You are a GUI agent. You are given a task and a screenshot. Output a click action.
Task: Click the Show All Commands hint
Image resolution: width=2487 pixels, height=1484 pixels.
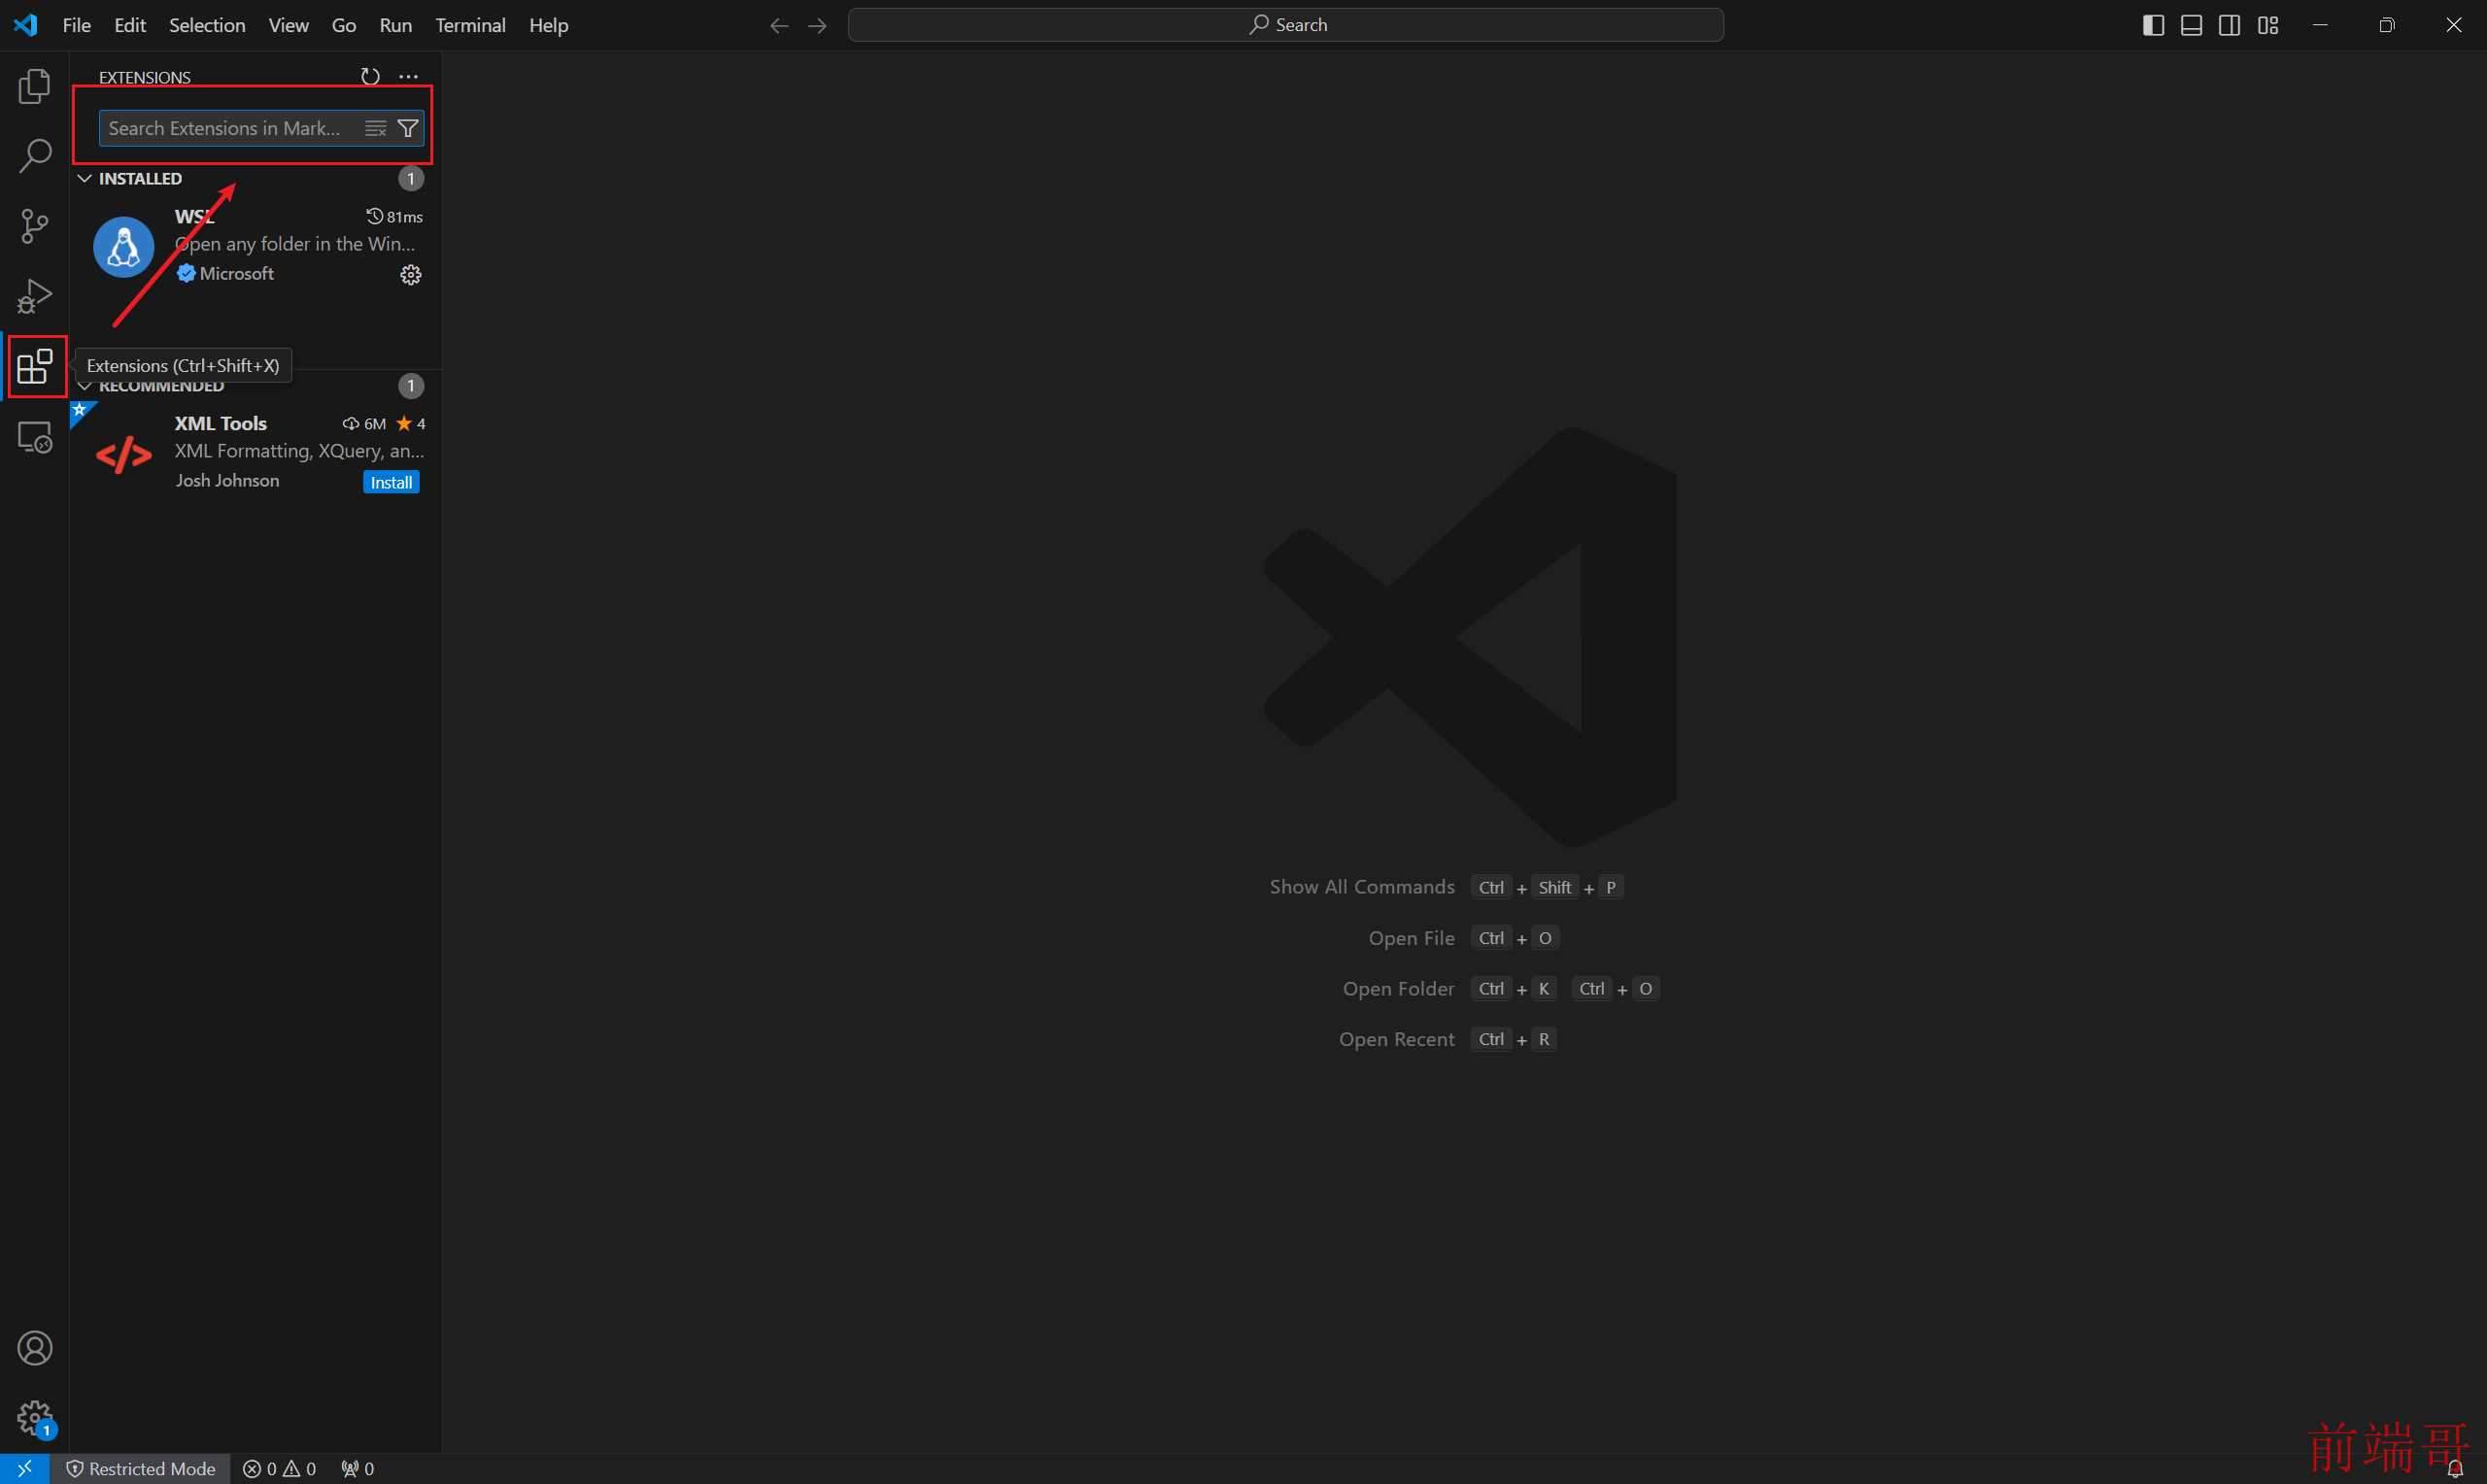pos(1361,887)
